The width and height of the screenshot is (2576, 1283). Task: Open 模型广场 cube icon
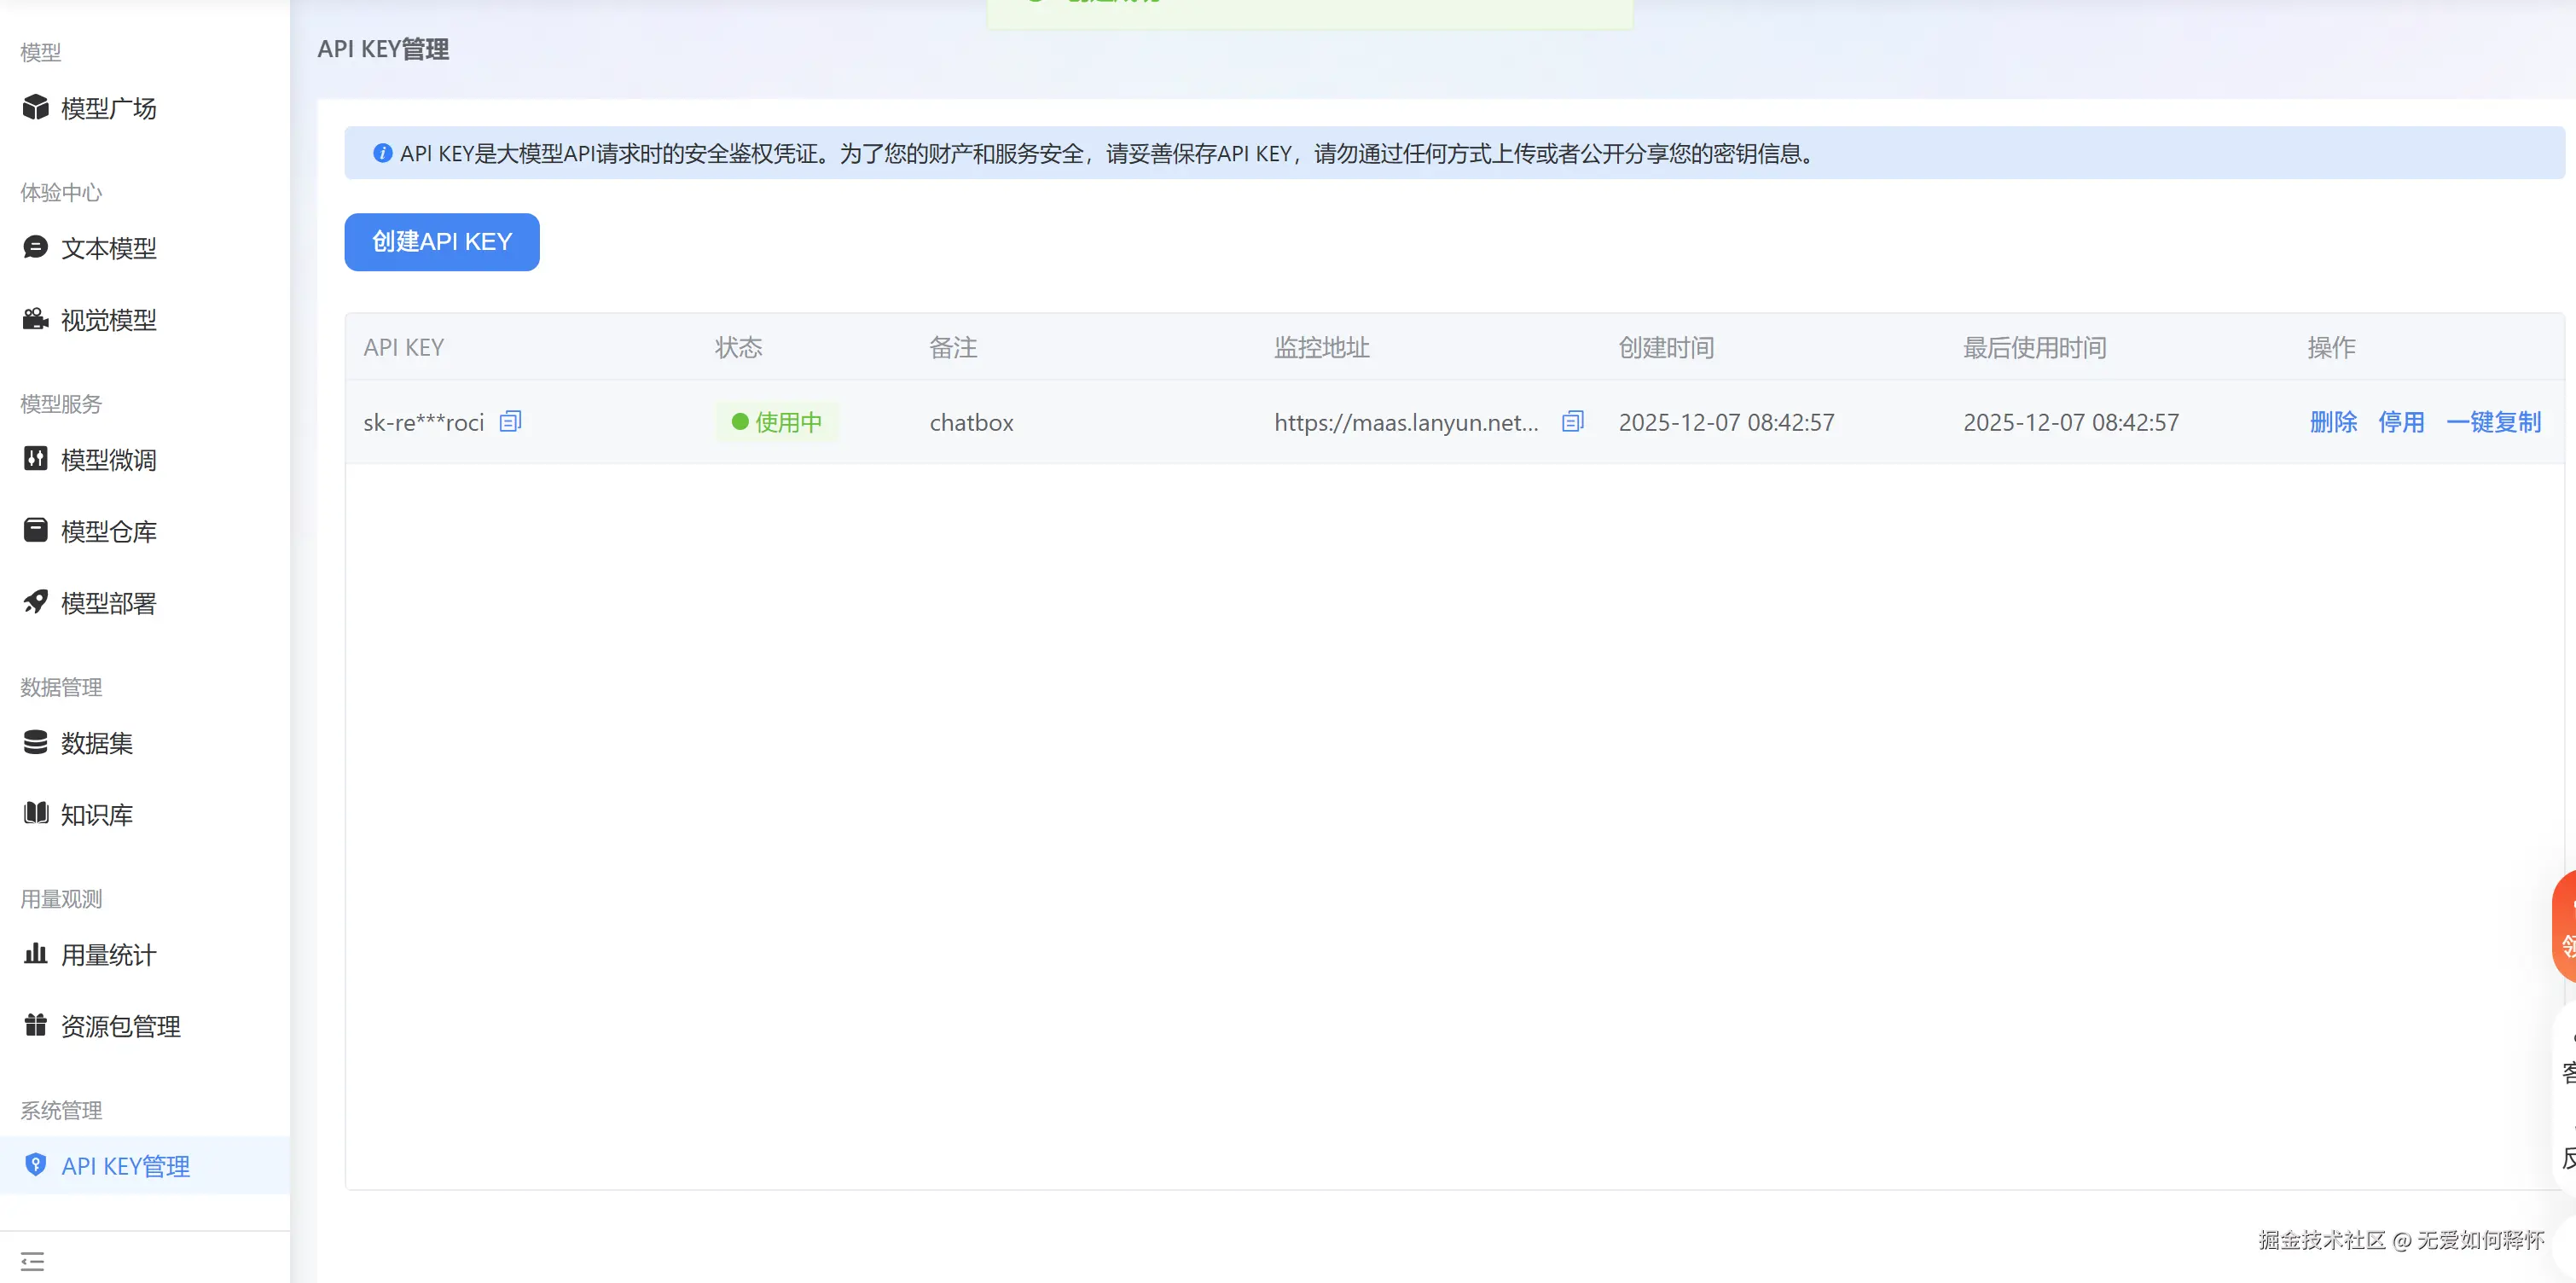tap(36, 107)
